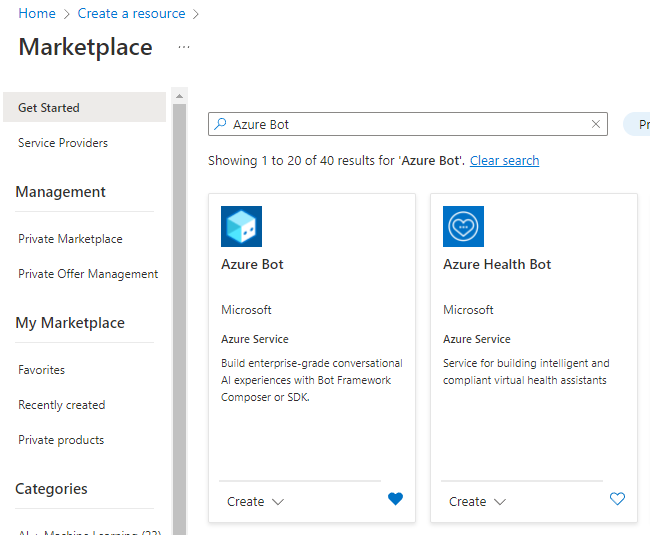
Task: Unfavorite Azure Bot using filled heart
Action: click(395, 499)
